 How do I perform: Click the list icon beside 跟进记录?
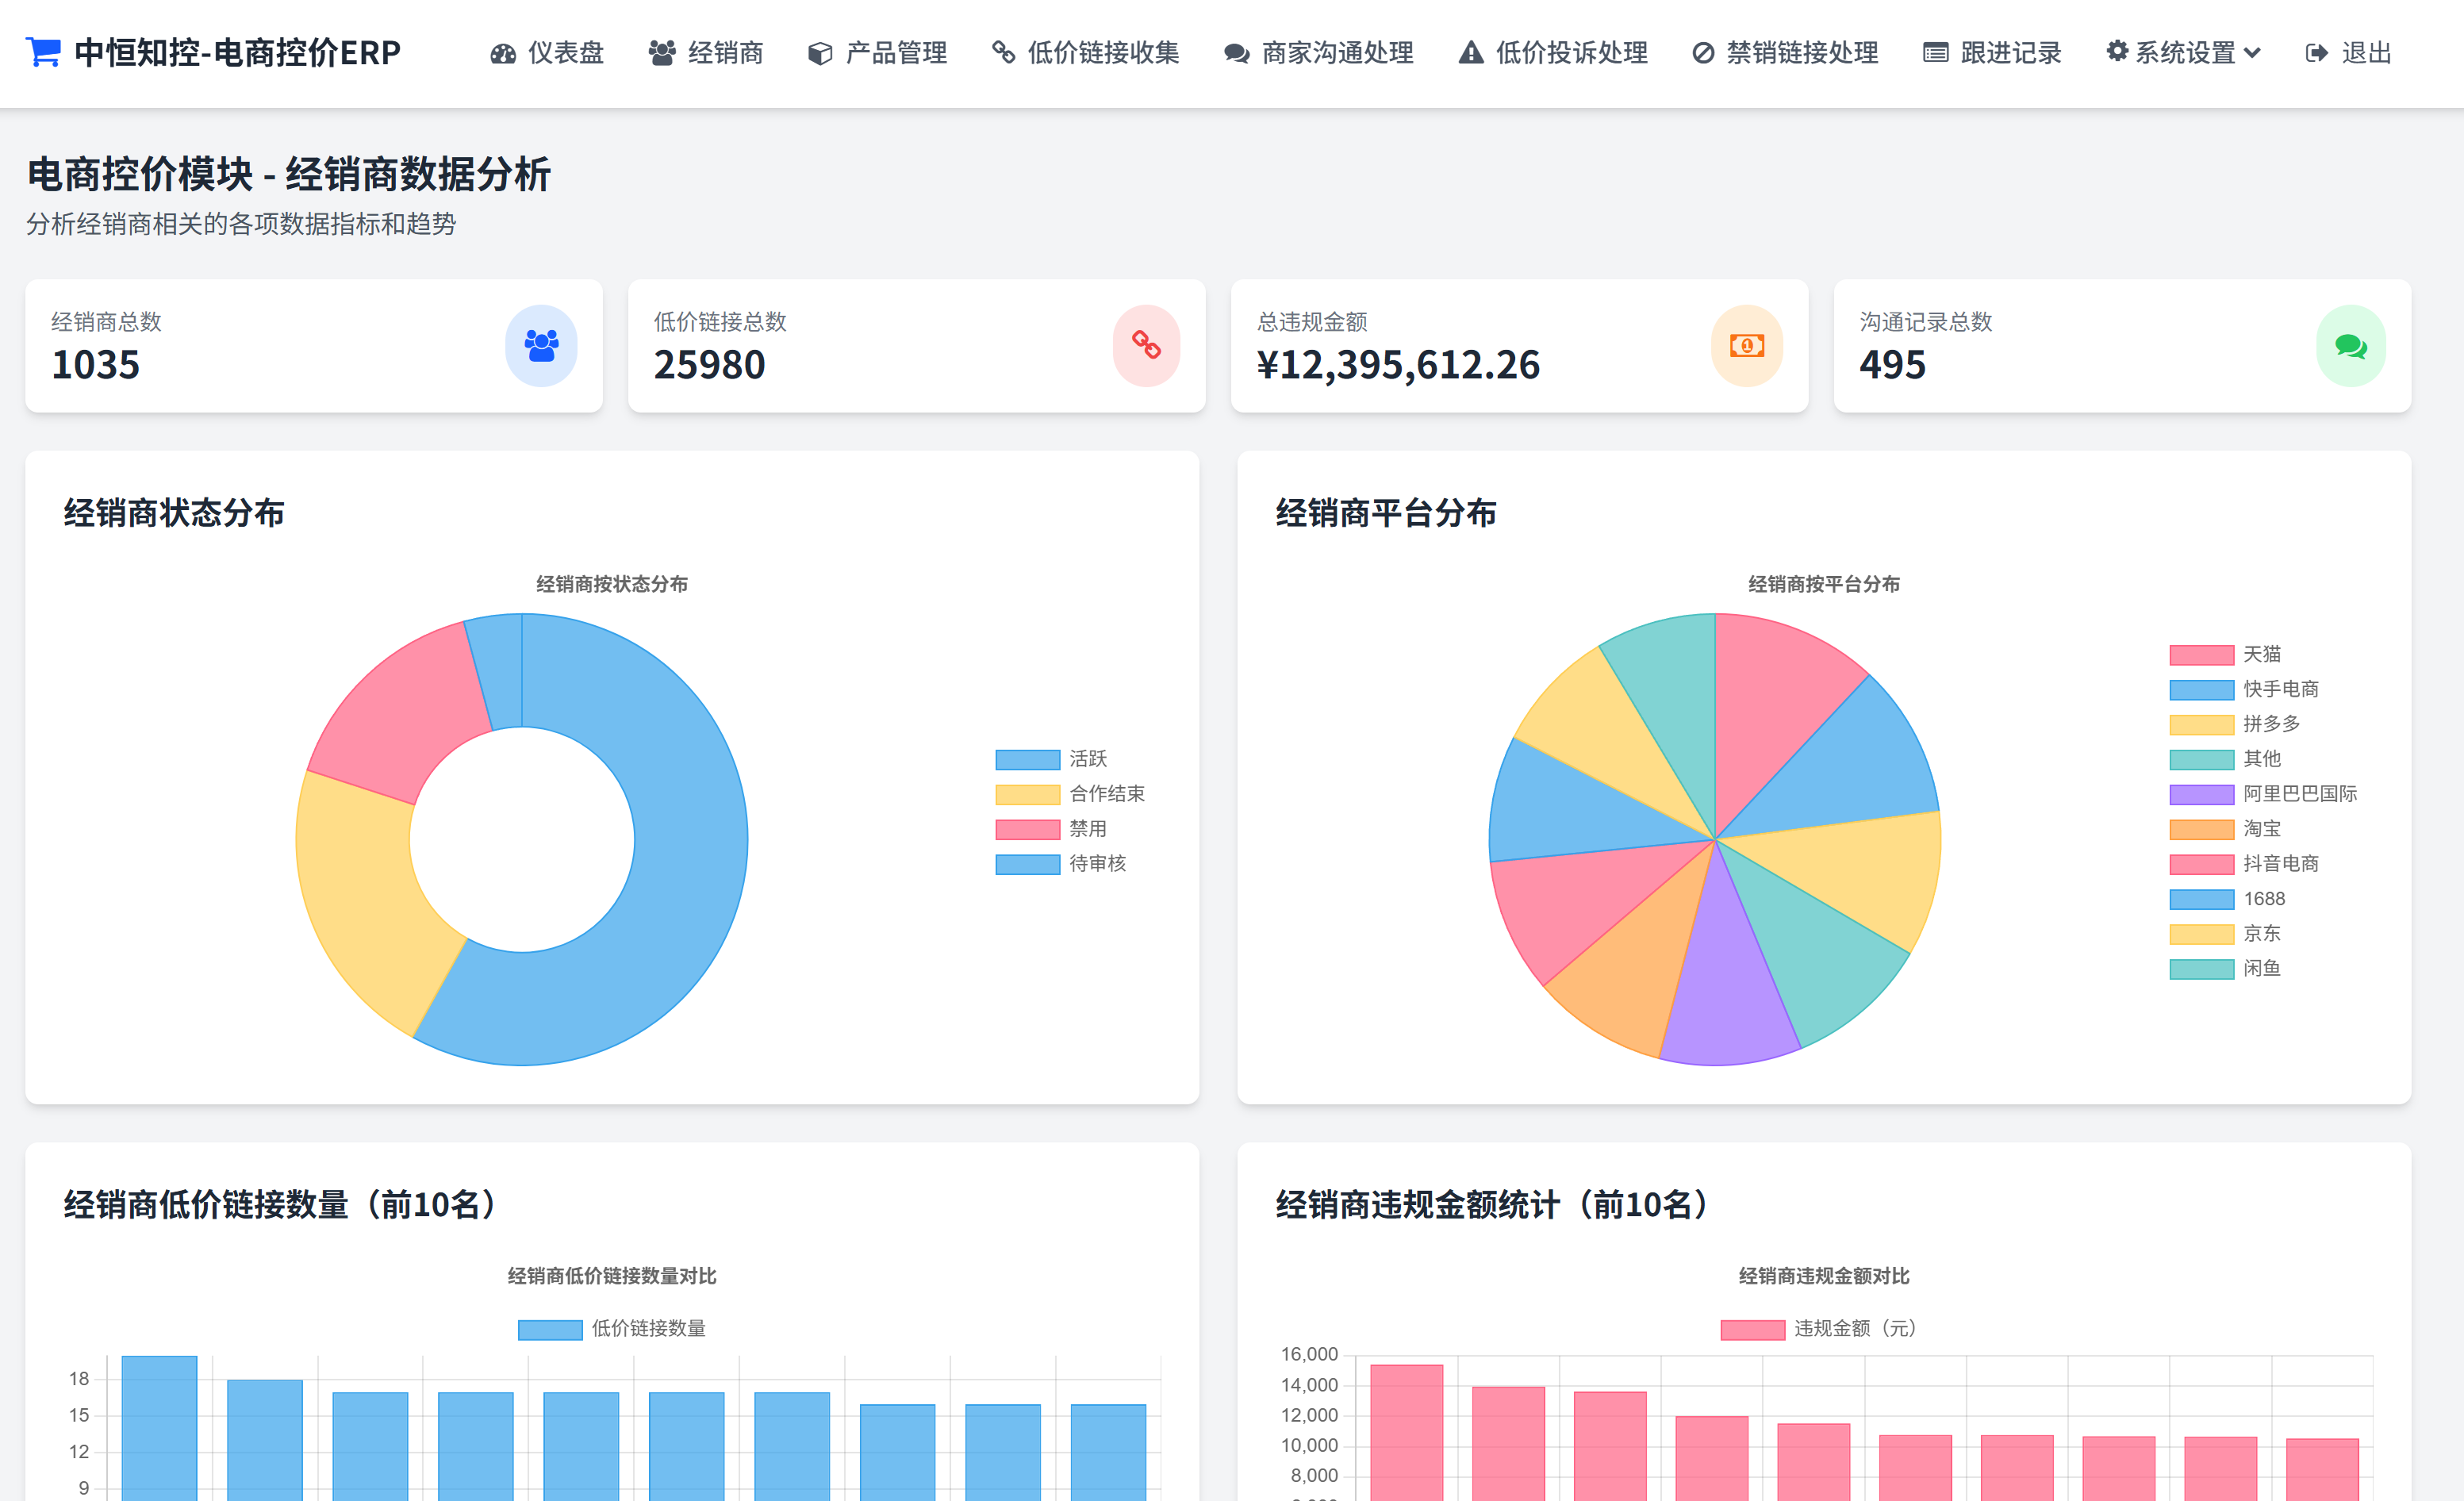1936,53
